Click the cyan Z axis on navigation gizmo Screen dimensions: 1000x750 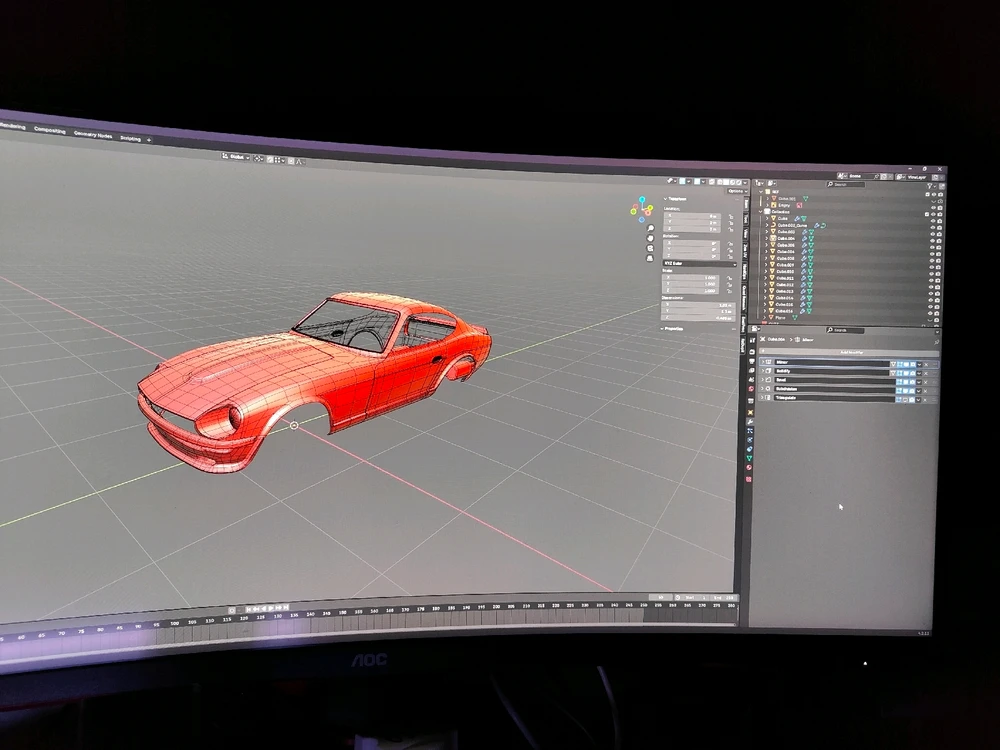coord(641,199)
